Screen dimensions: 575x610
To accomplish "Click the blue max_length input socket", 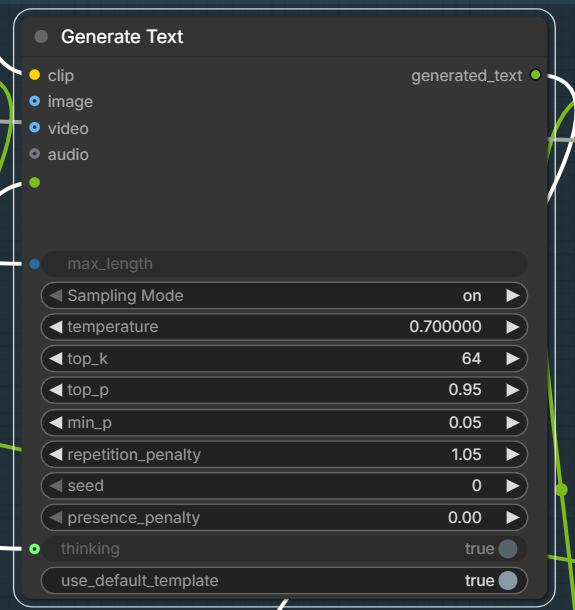I will (x=35, y=264).
